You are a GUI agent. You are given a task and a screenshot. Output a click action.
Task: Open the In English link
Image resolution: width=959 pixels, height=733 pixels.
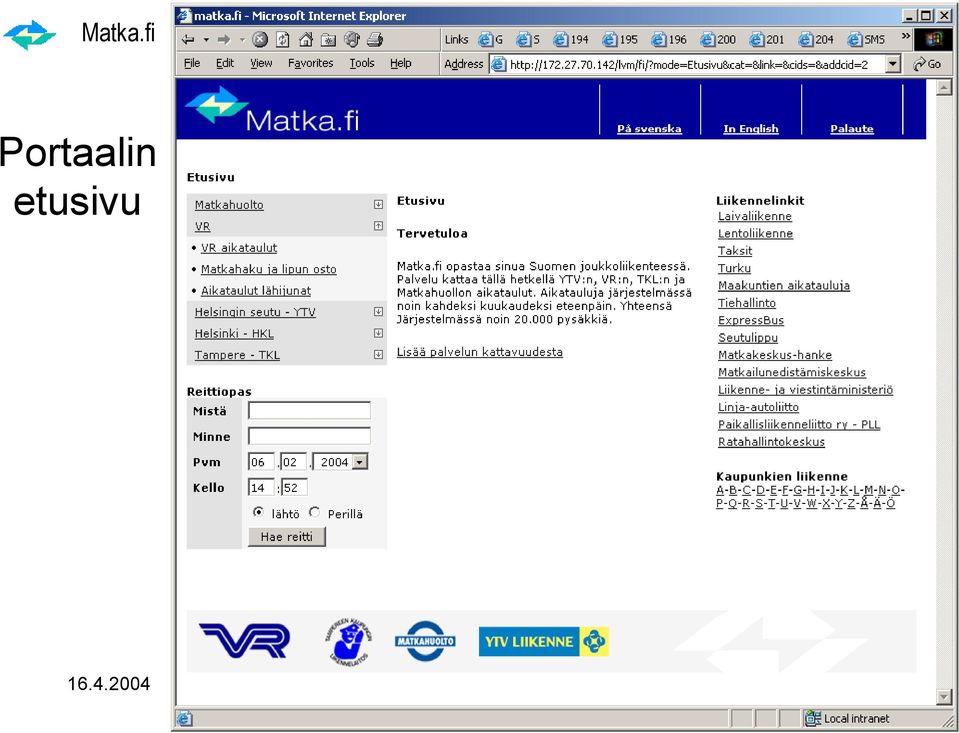tap(750, 128)
